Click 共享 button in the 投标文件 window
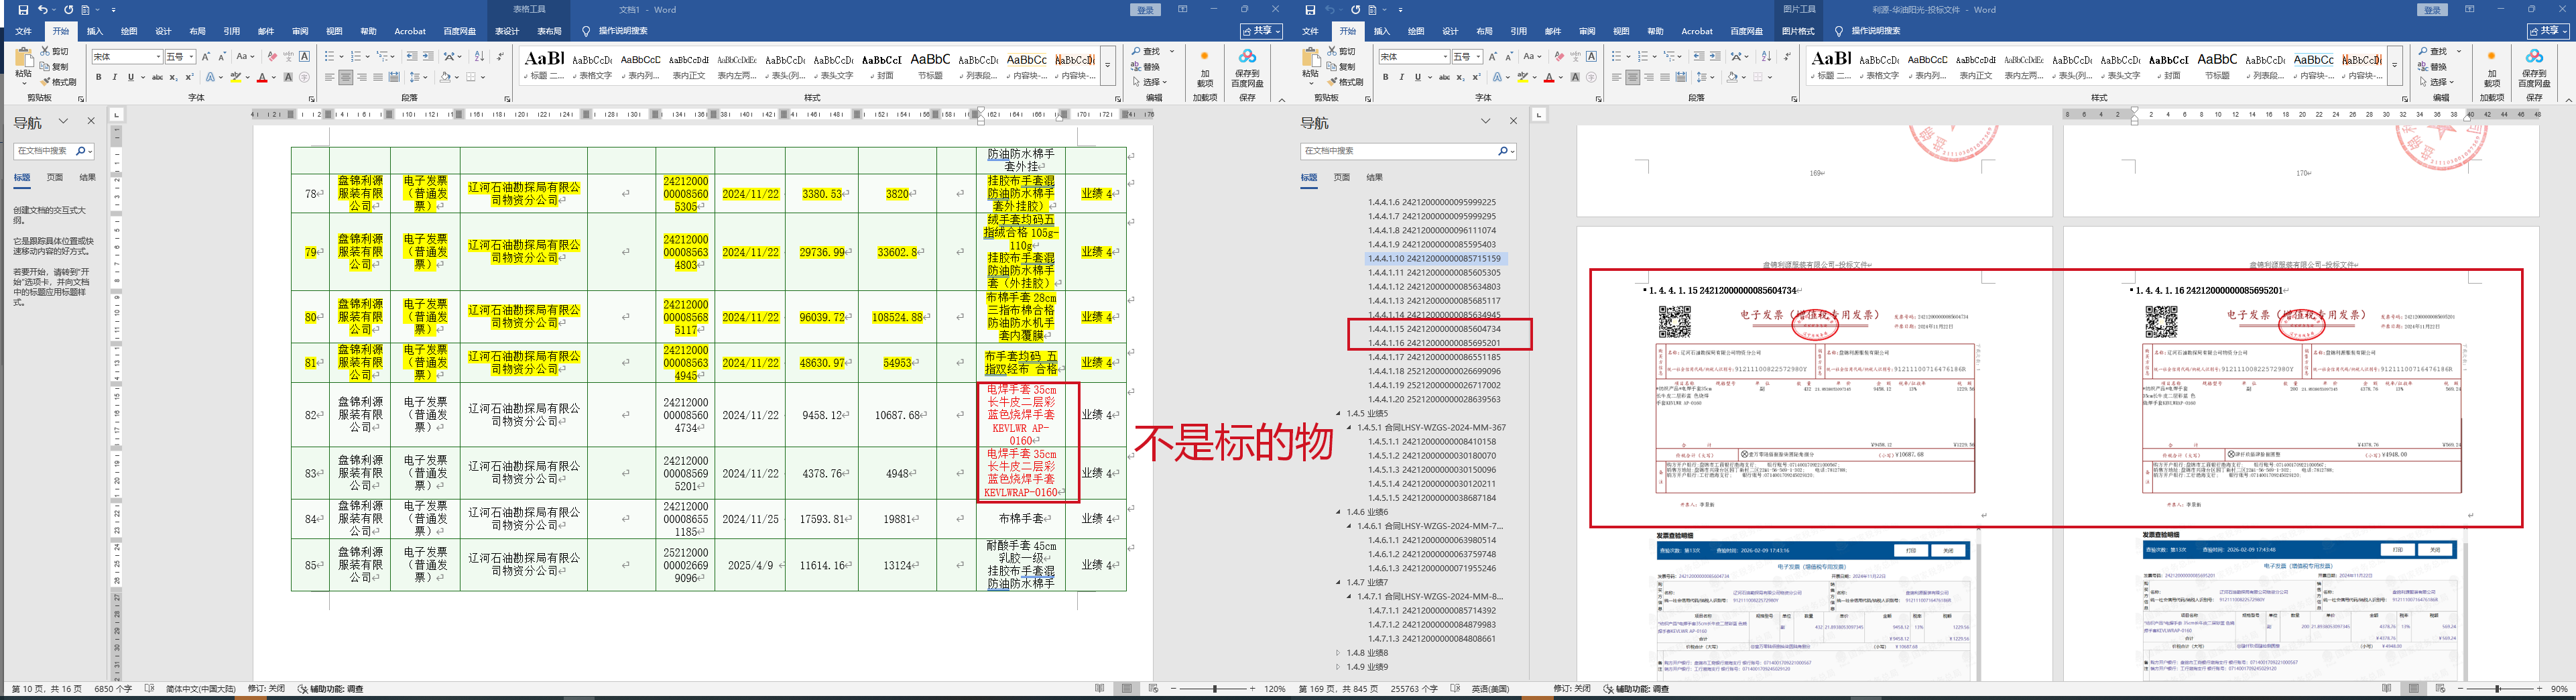This screenshot has width=2576, height=700. click(x=2548, y=31)
